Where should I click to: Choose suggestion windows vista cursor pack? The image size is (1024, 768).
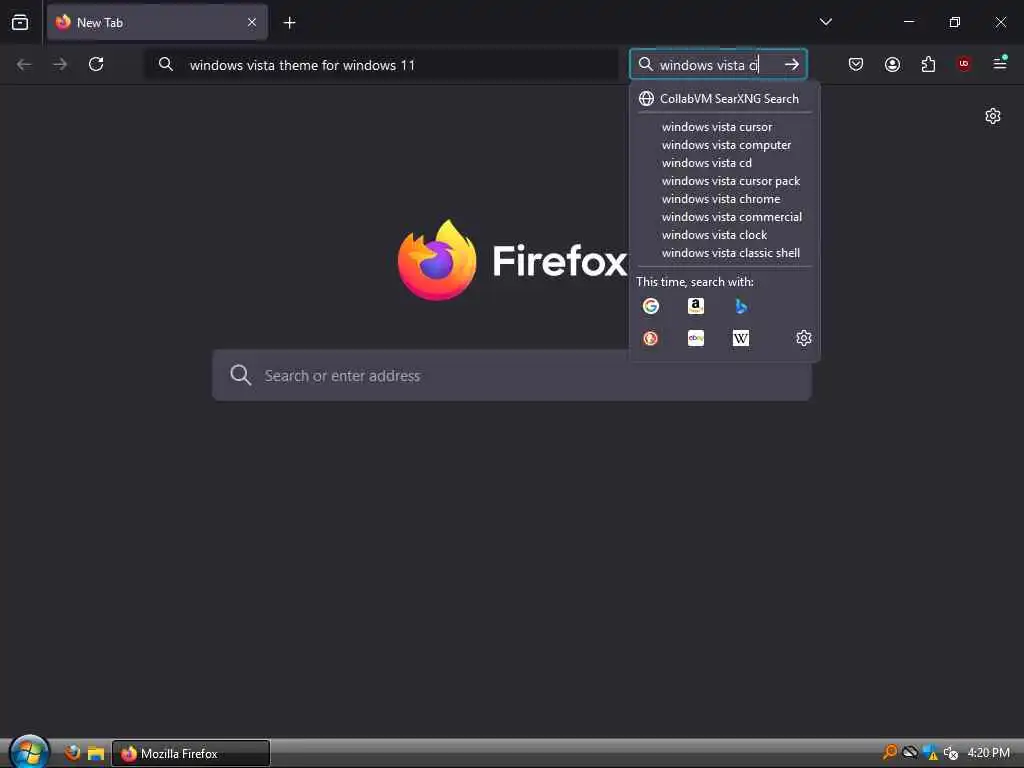pos(725,181)
